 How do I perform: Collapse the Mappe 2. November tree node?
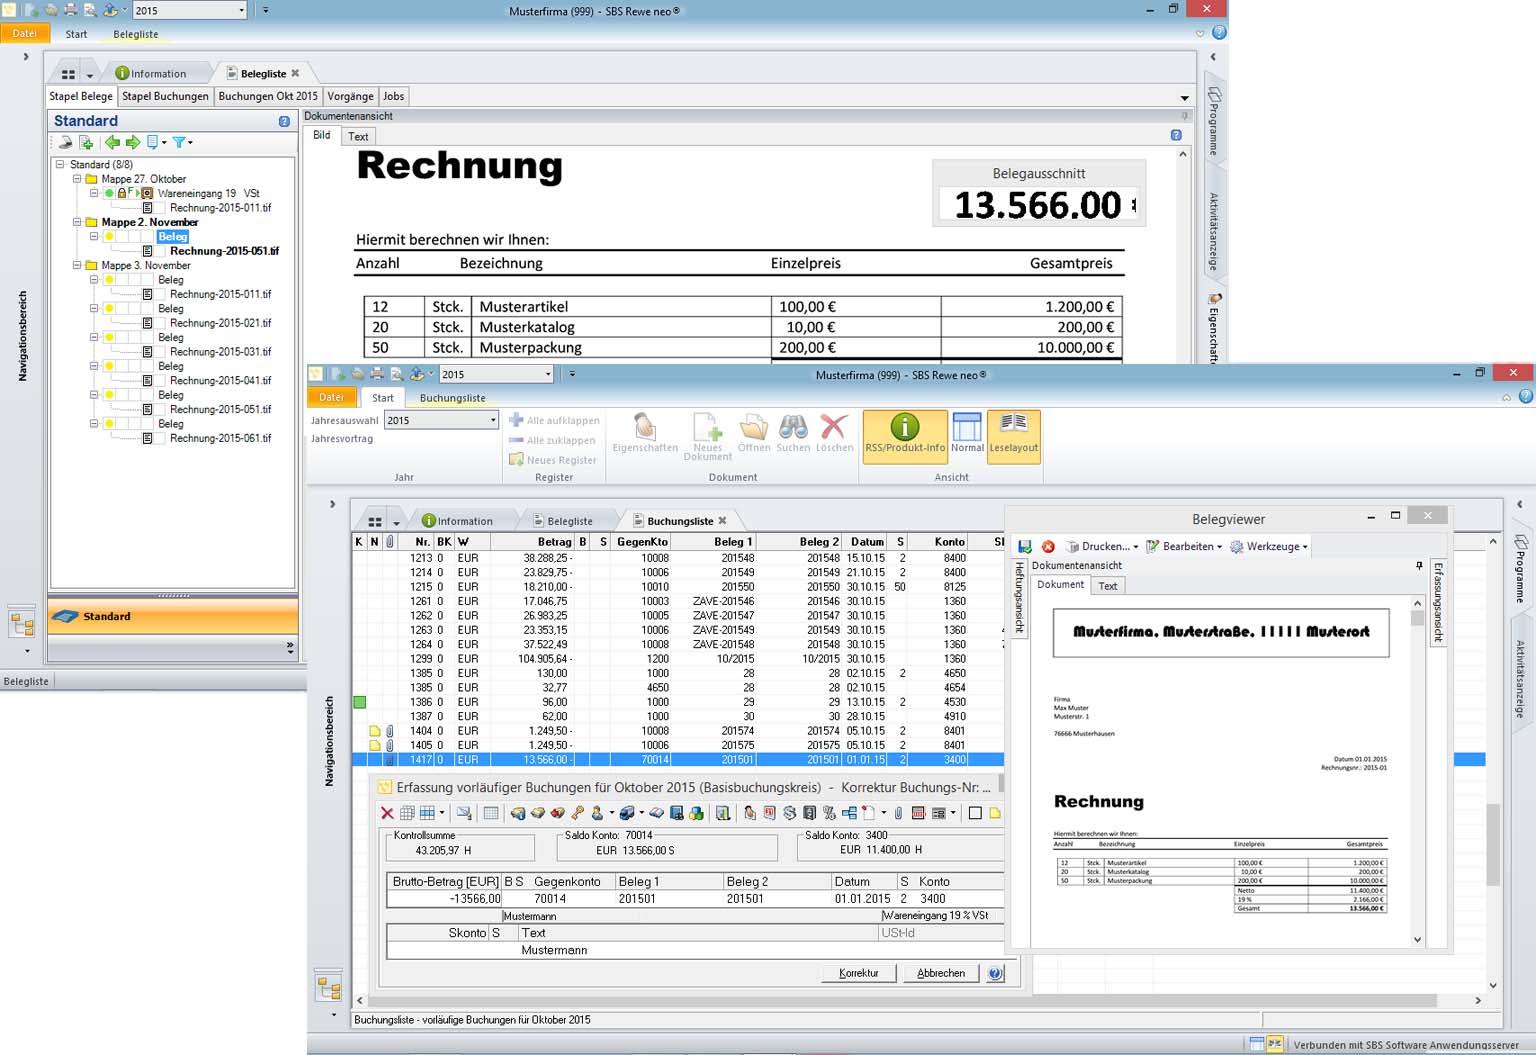click(x=77, y=221)
